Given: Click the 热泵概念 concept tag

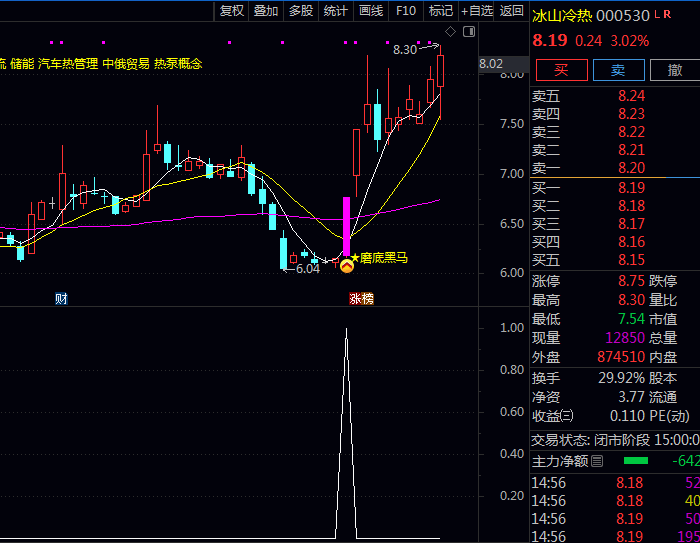Looking at the screenshot, I should coord(178,64).
